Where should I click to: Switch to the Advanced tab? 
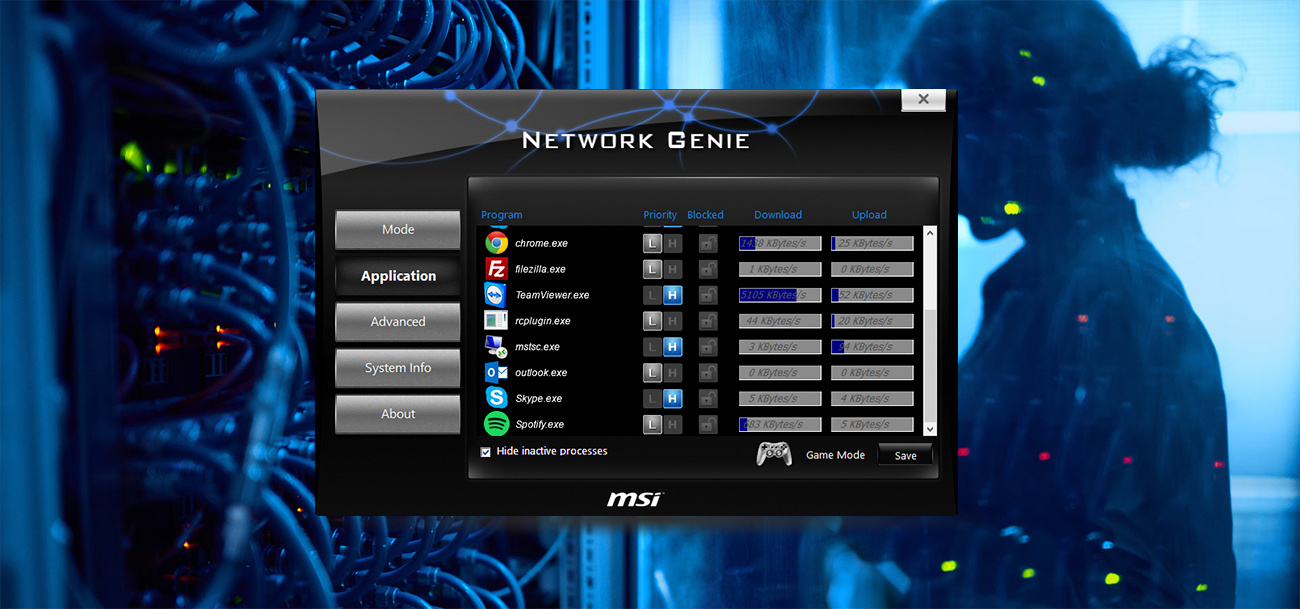pos(398,322)
